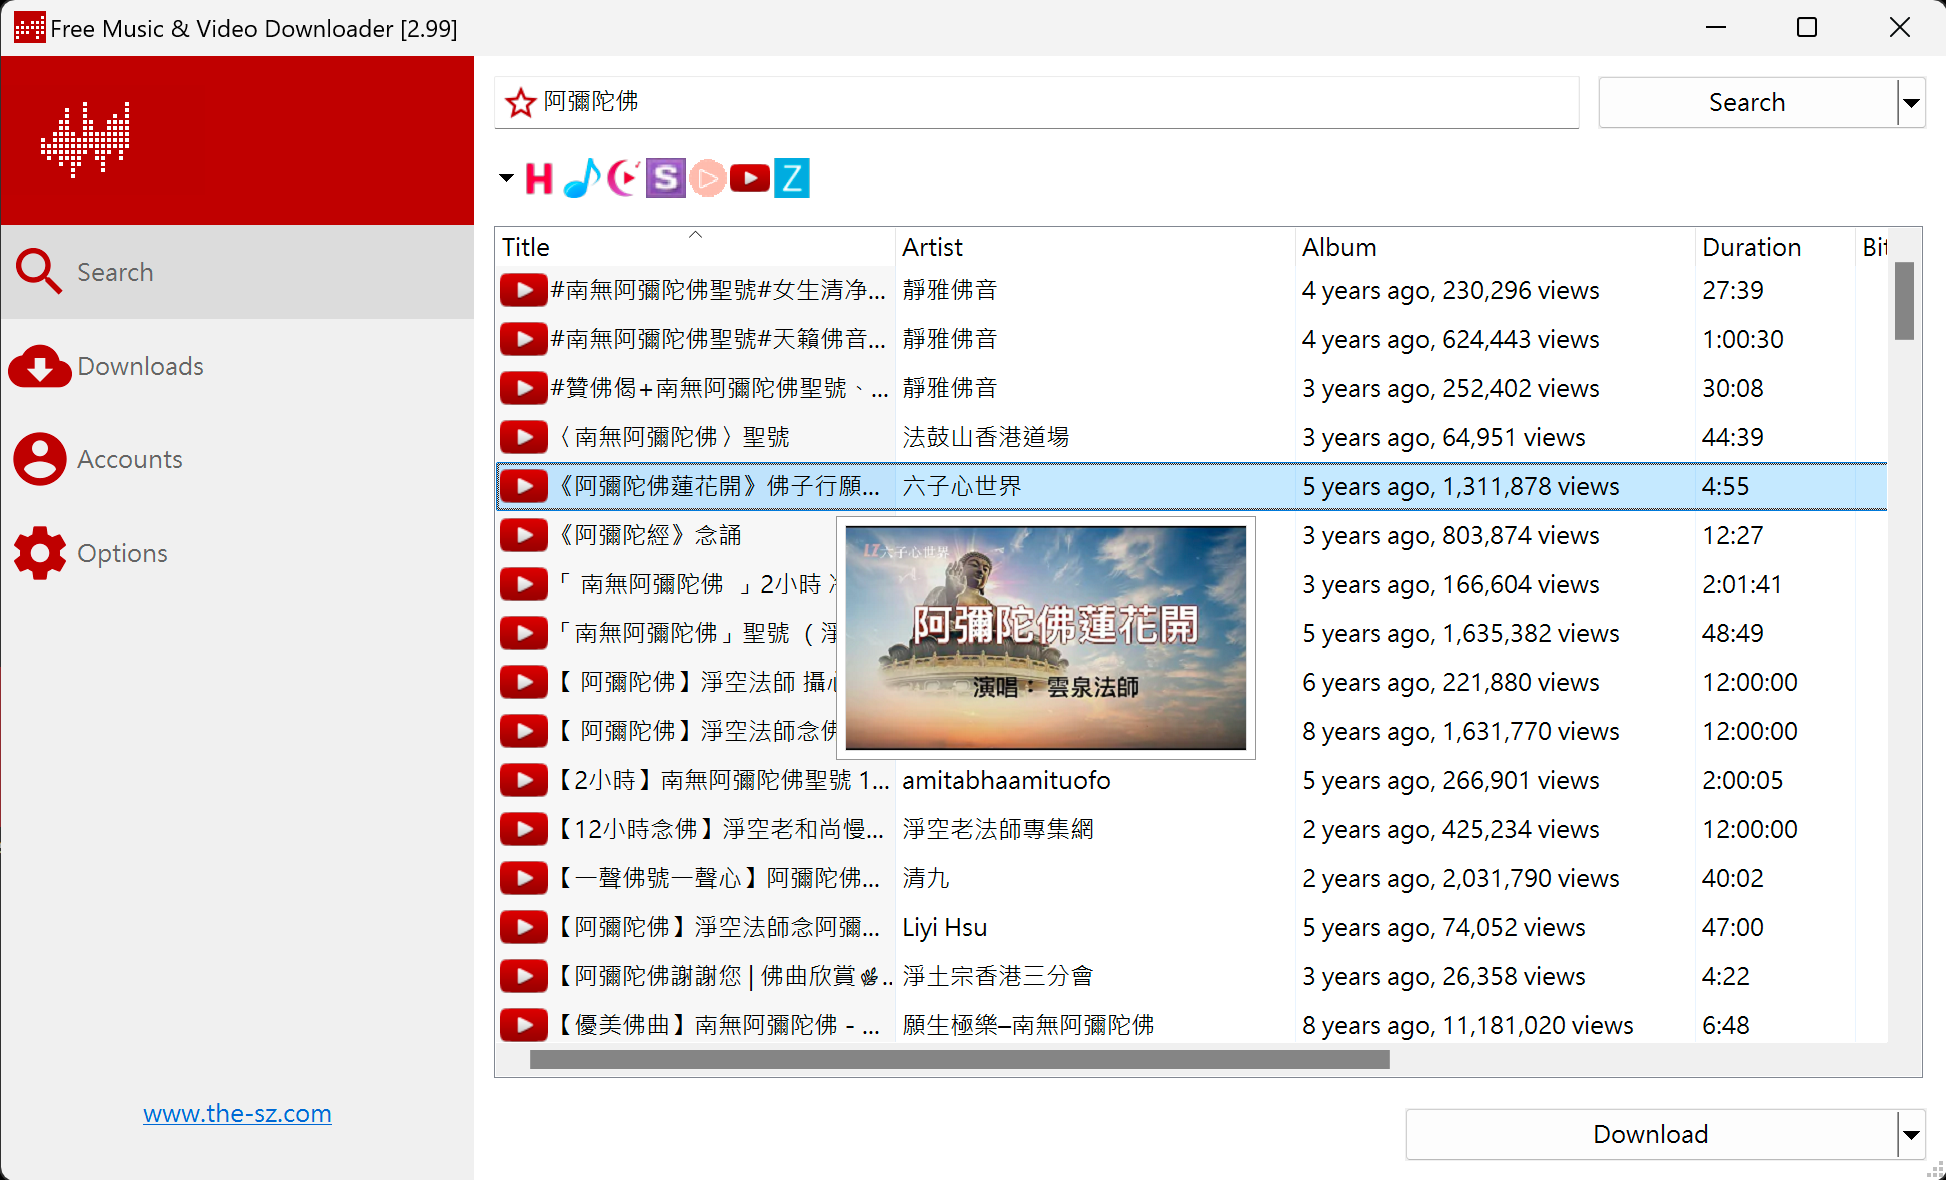Click YouTube icon of 【12小時念佛】 row
This screenshot has height=1180, width=1946.
(x=524, y=829)
